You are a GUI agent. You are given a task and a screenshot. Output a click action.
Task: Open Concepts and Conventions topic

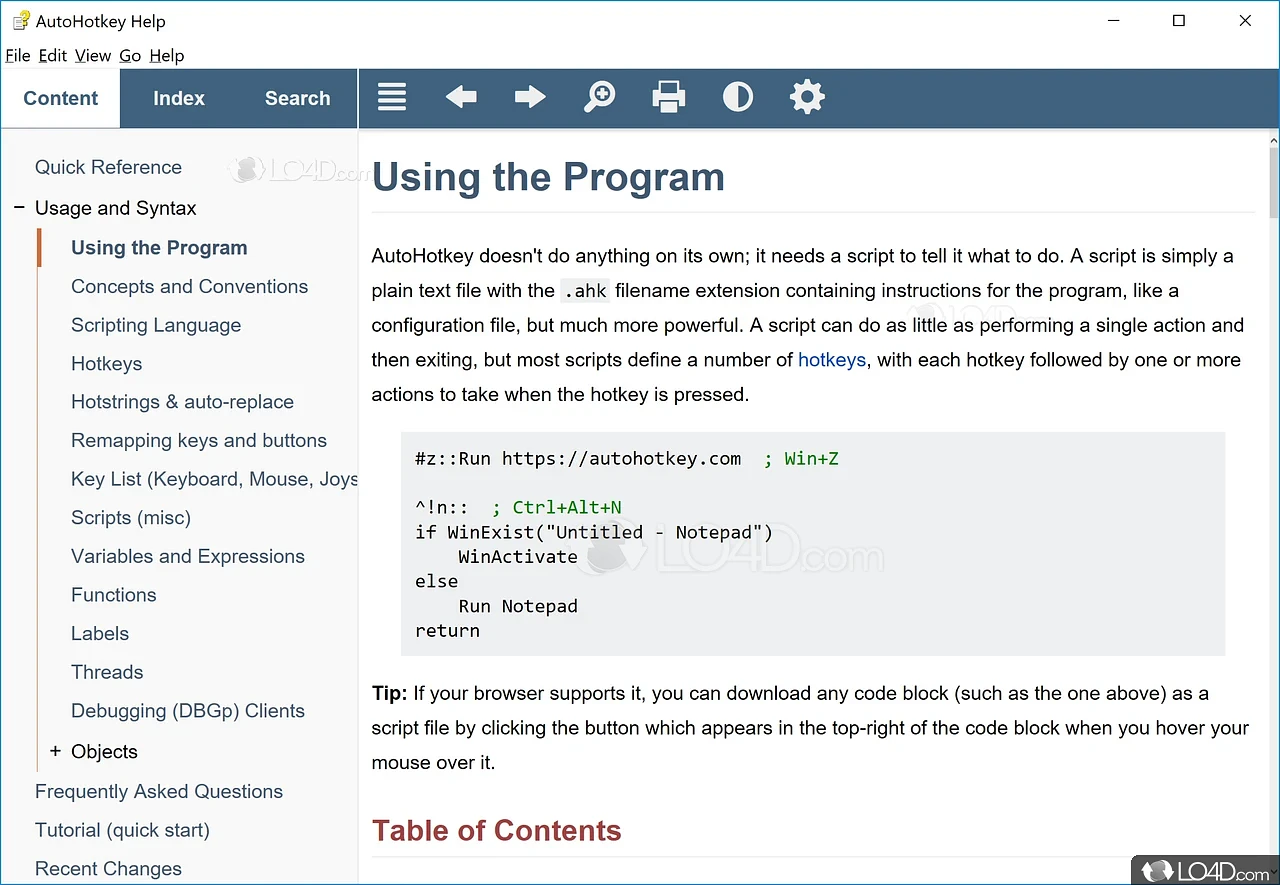pos(189,286)
